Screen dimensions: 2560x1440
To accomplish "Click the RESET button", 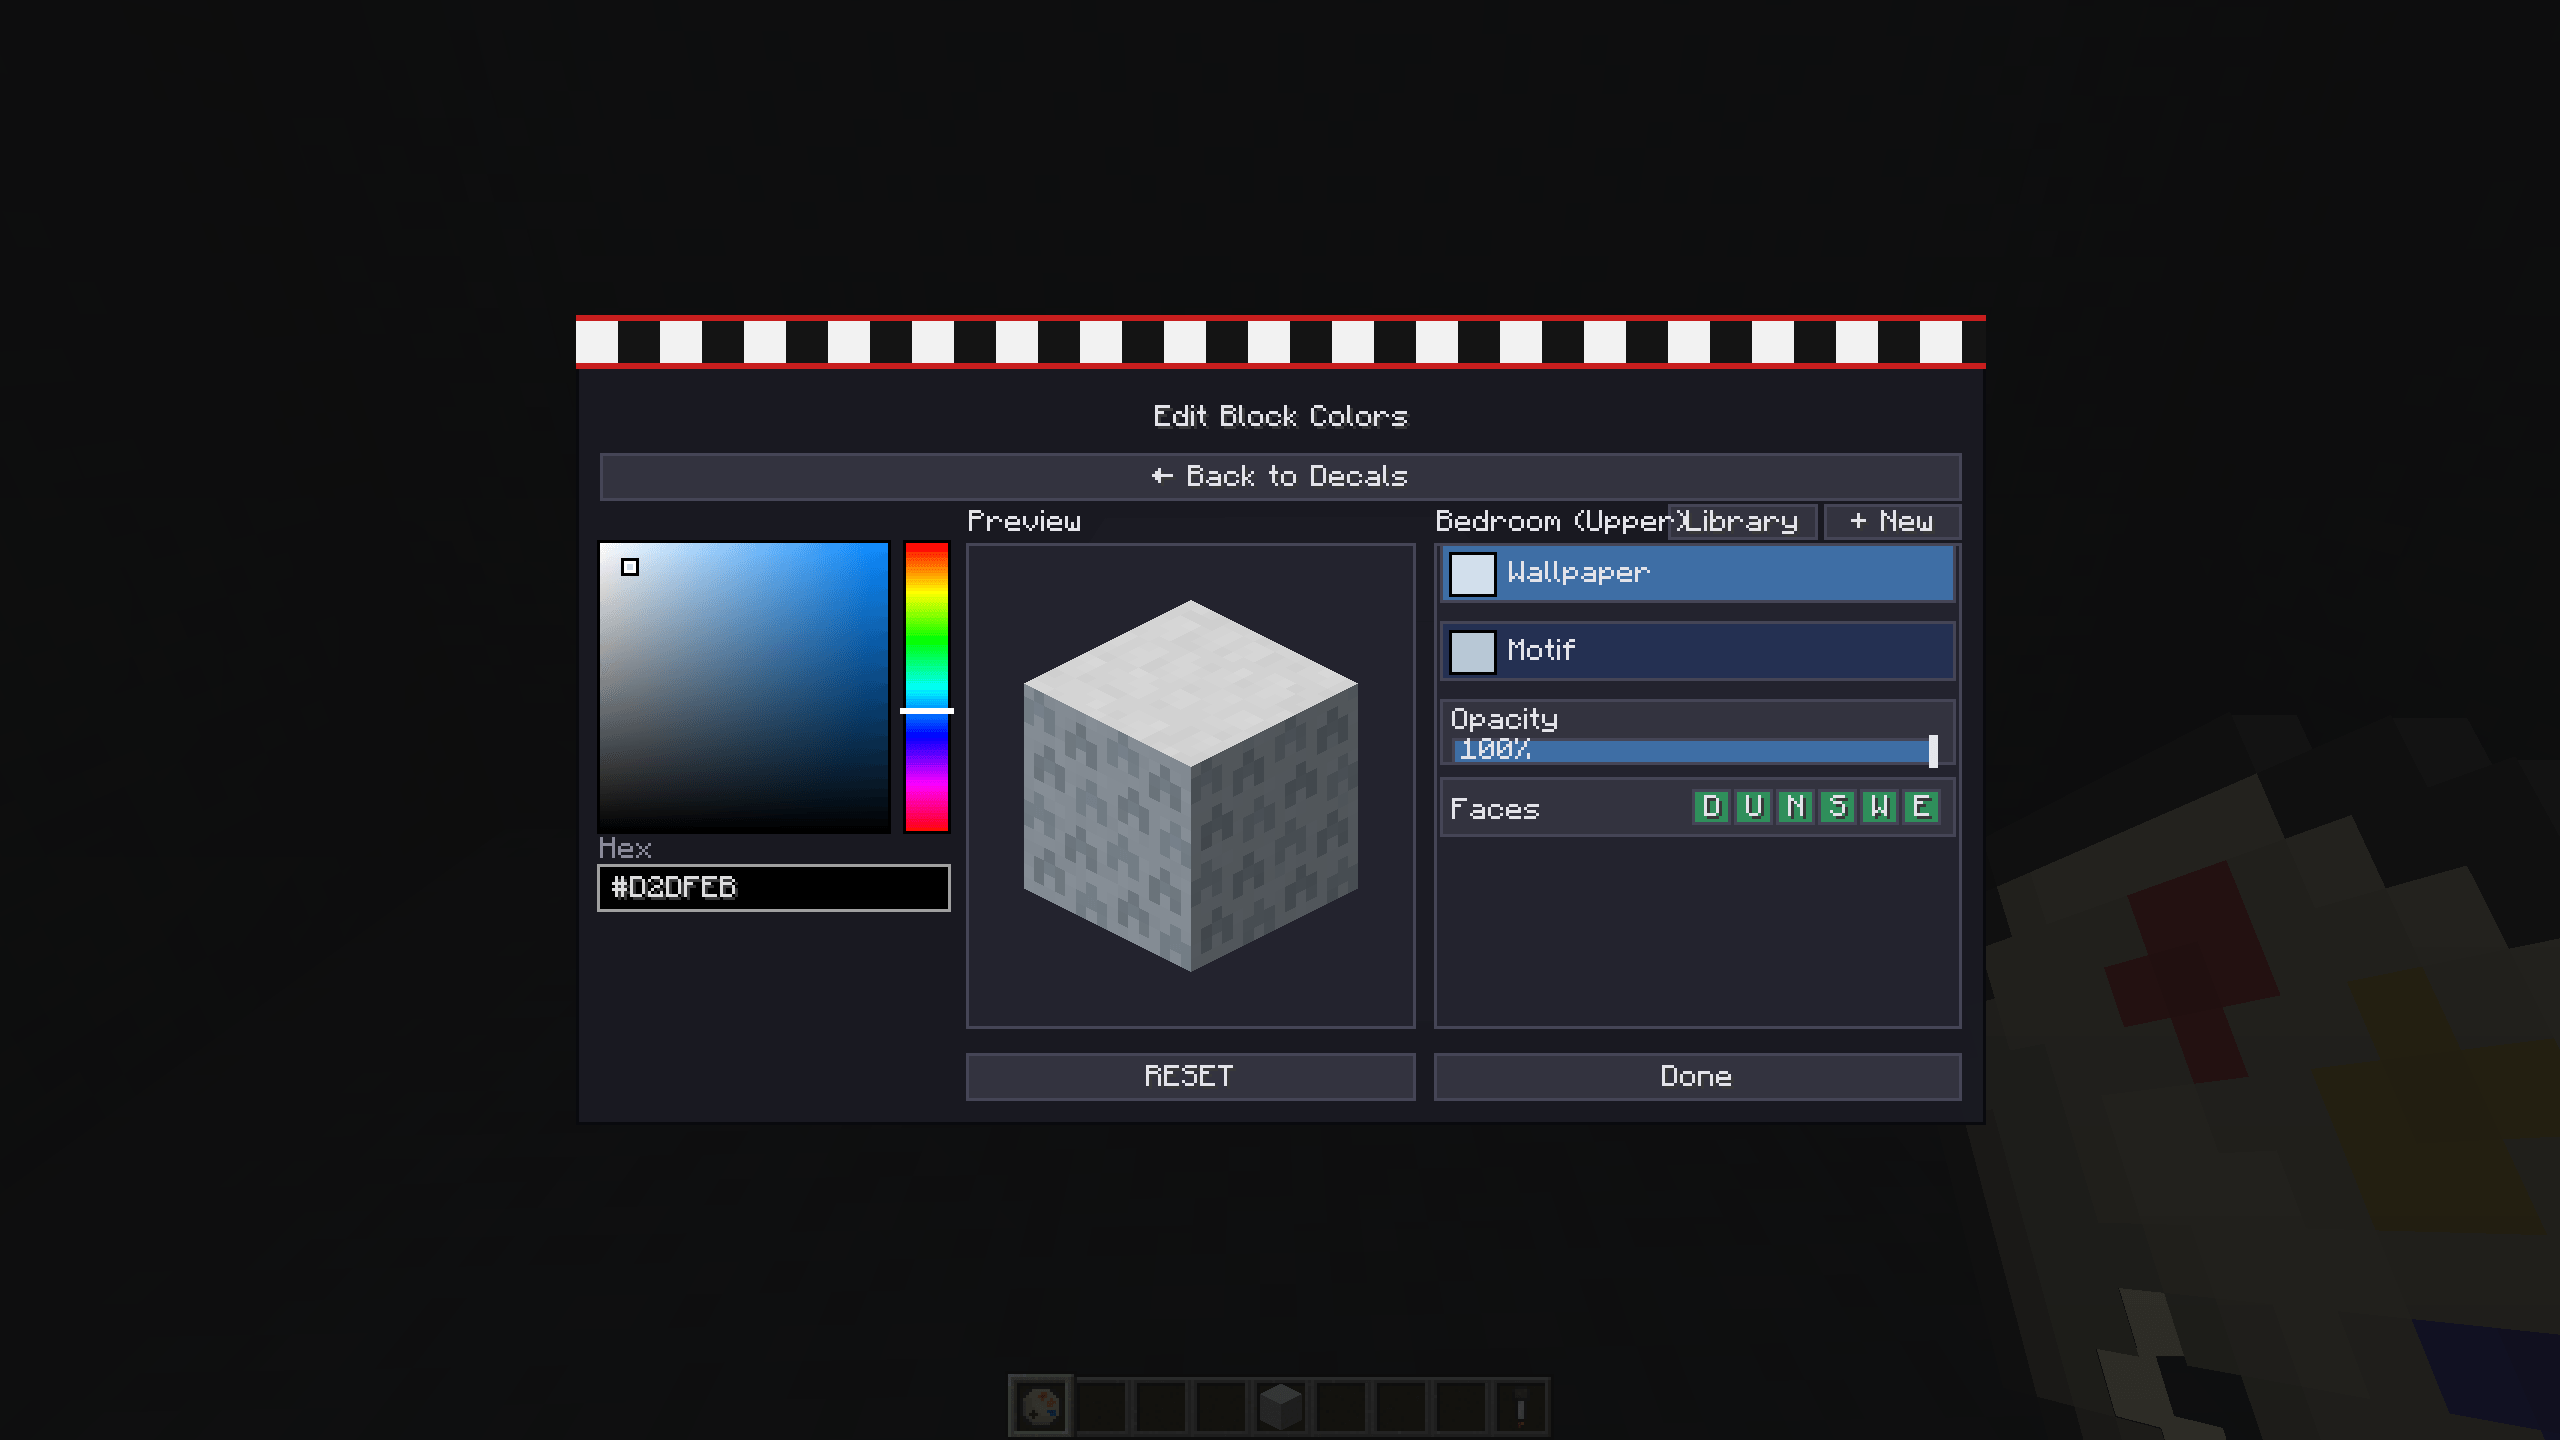I will click(1190, 1077).
